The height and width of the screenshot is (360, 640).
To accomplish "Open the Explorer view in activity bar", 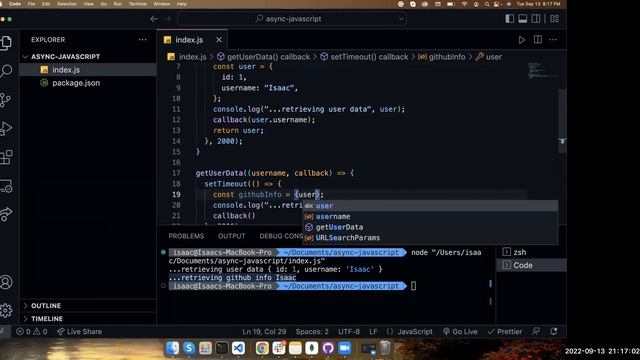I will [x=6, y=42].
